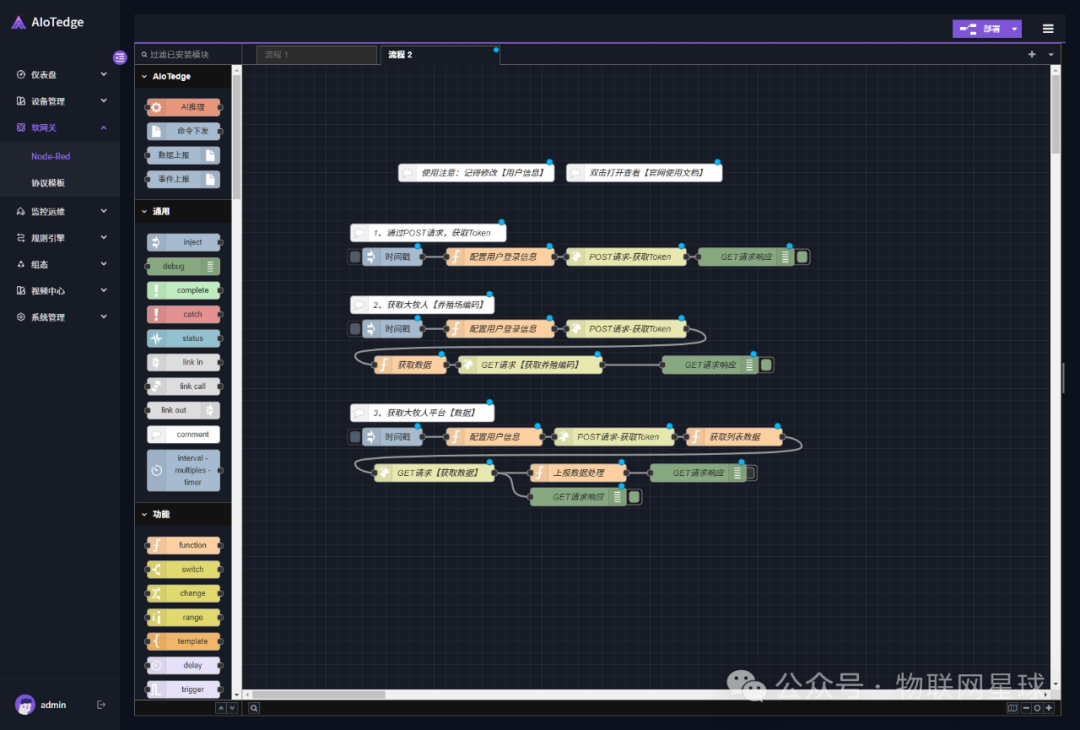Open the Node-Red sidebar link
This screenshot has width=1080, height=730.
pos(51,156)
